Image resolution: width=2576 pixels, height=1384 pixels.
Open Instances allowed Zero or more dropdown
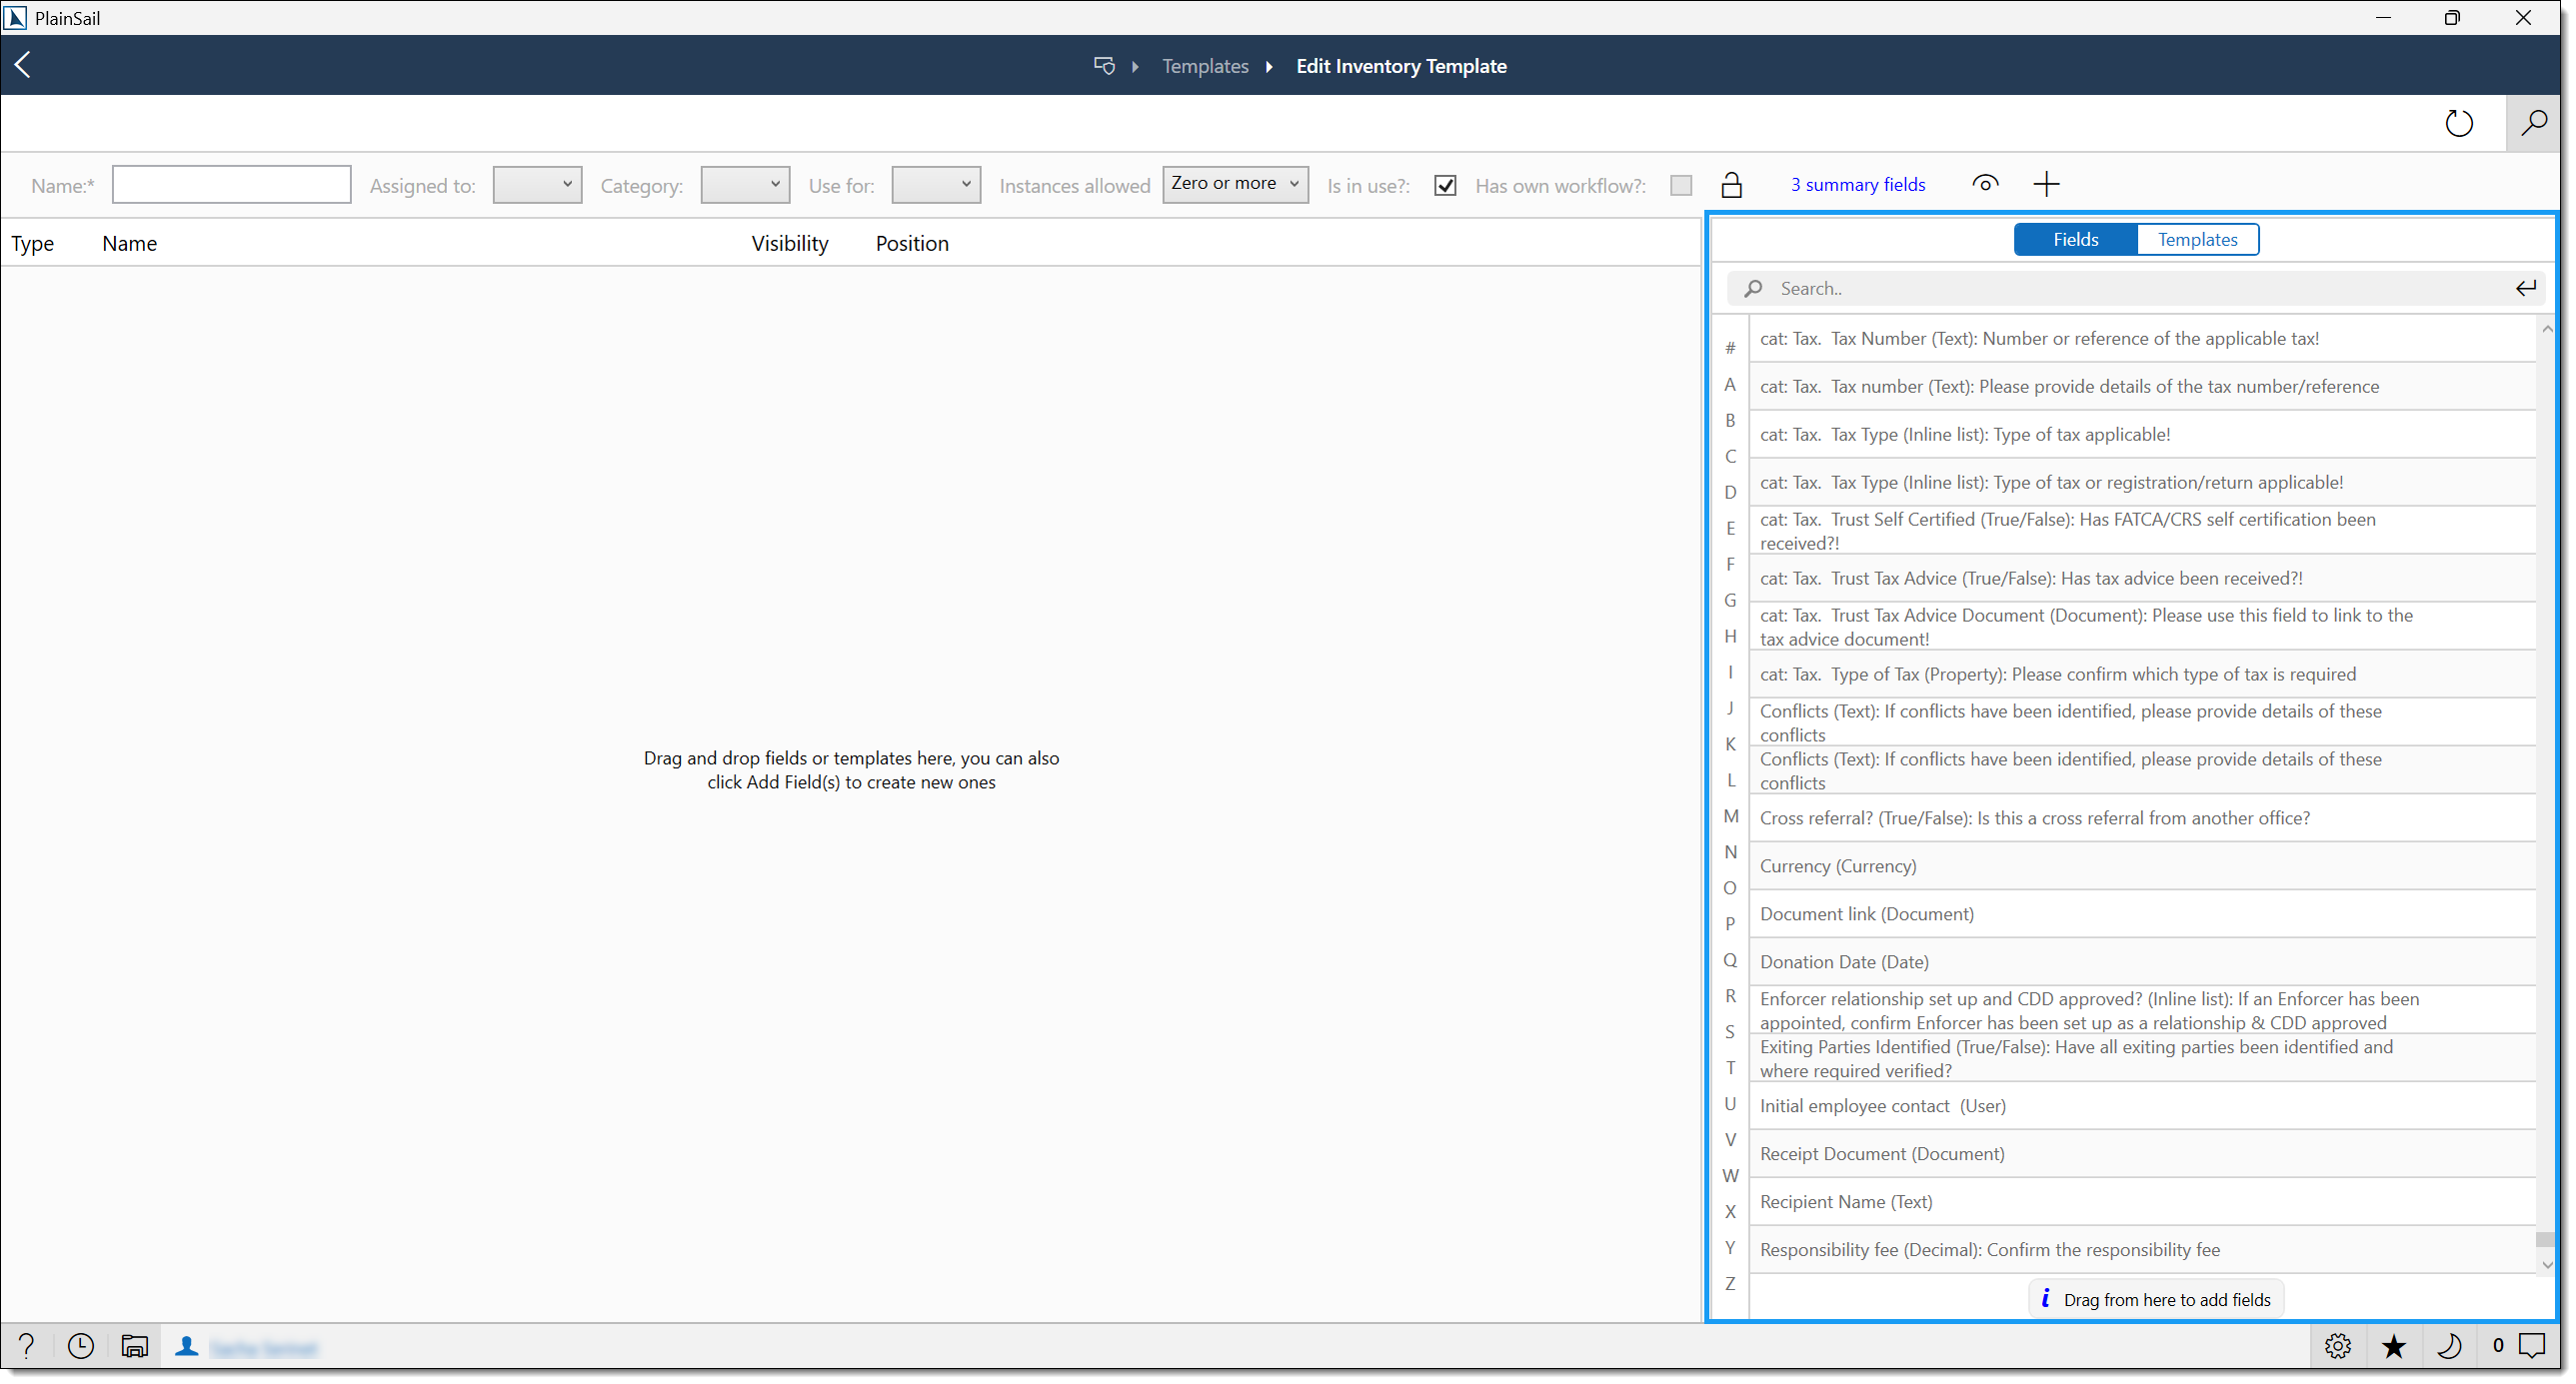1235,184
